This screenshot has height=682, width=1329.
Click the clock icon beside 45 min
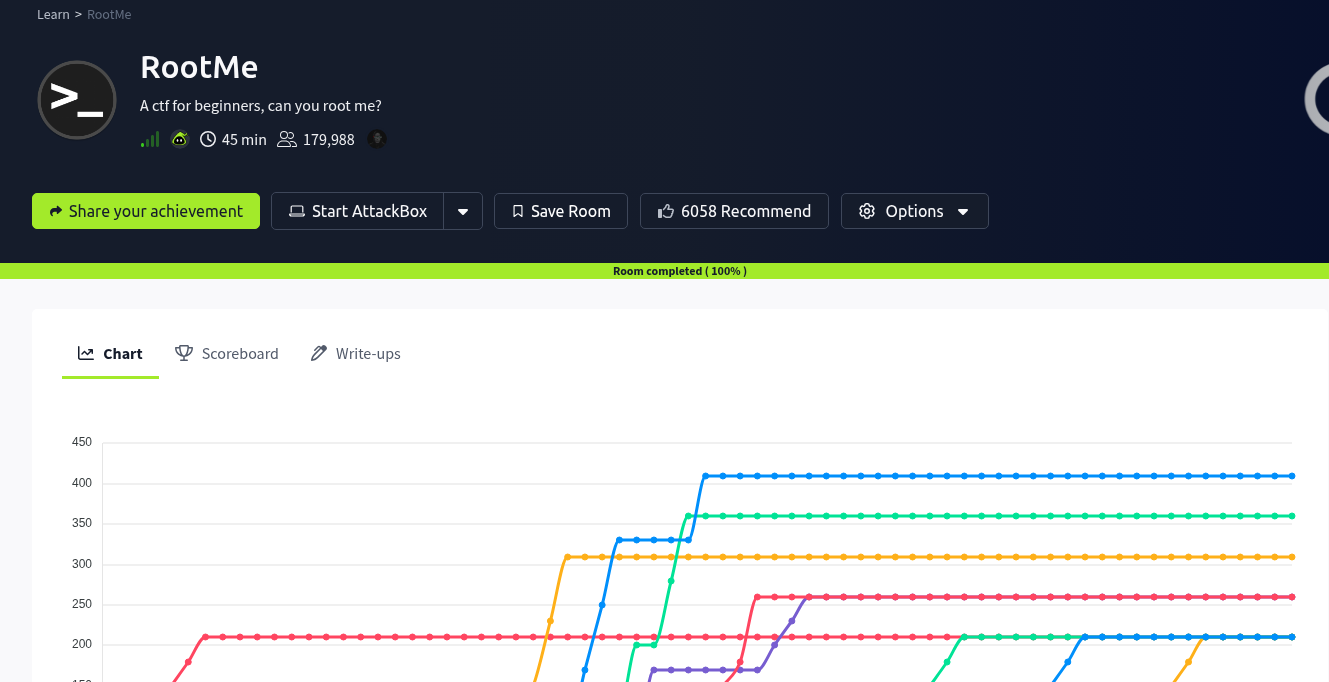click(208, 139)
